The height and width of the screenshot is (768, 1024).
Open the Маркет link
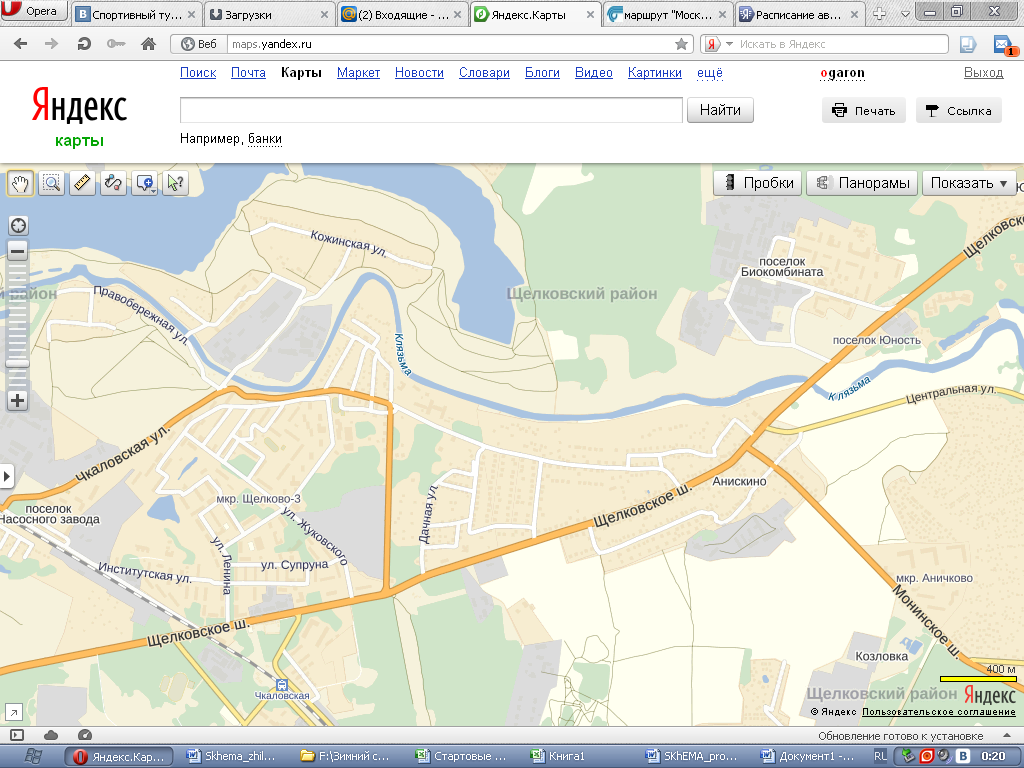(359, 72)
